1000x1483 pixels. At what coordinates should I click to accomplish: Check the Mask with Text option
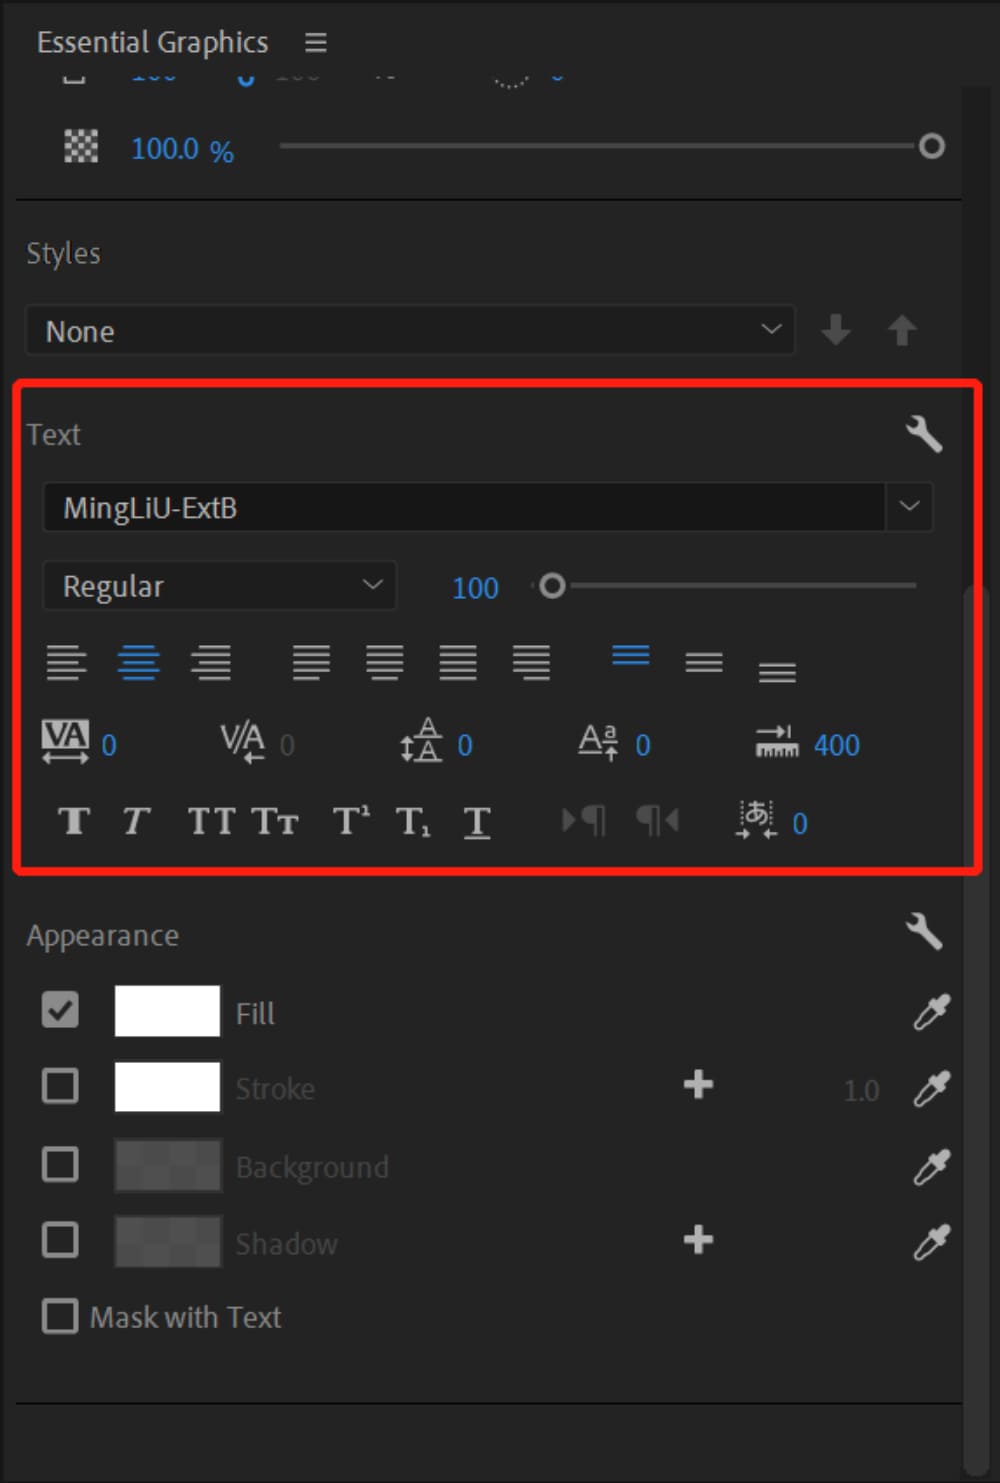[59, 1317]
